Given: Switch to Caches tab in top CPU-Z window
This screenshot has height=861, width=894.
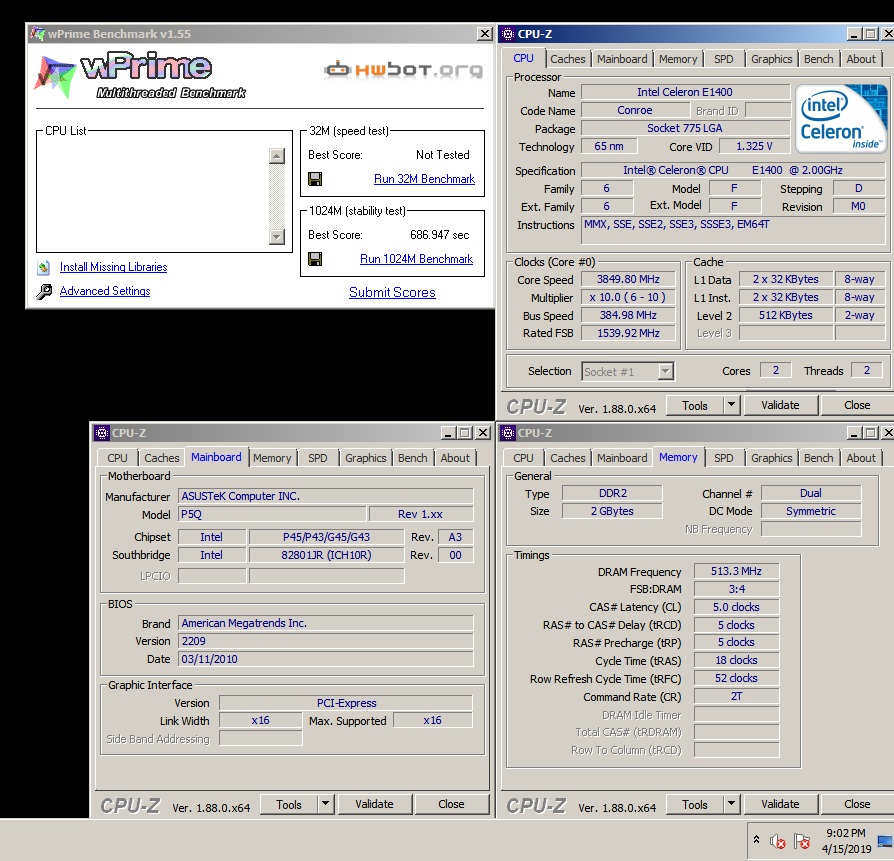Looking at the screenshot, I should [567, 59].
